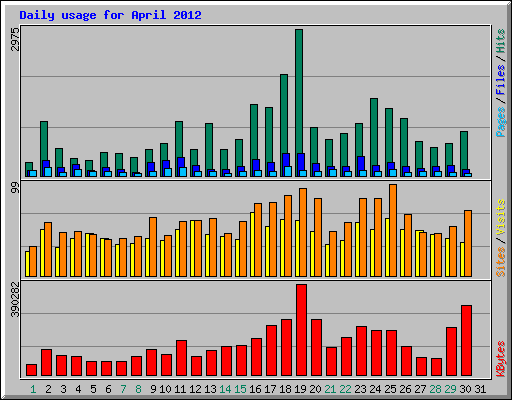Click the tallest red KBytes bar for day 19

pyautogui.click(x=301, y=330)
